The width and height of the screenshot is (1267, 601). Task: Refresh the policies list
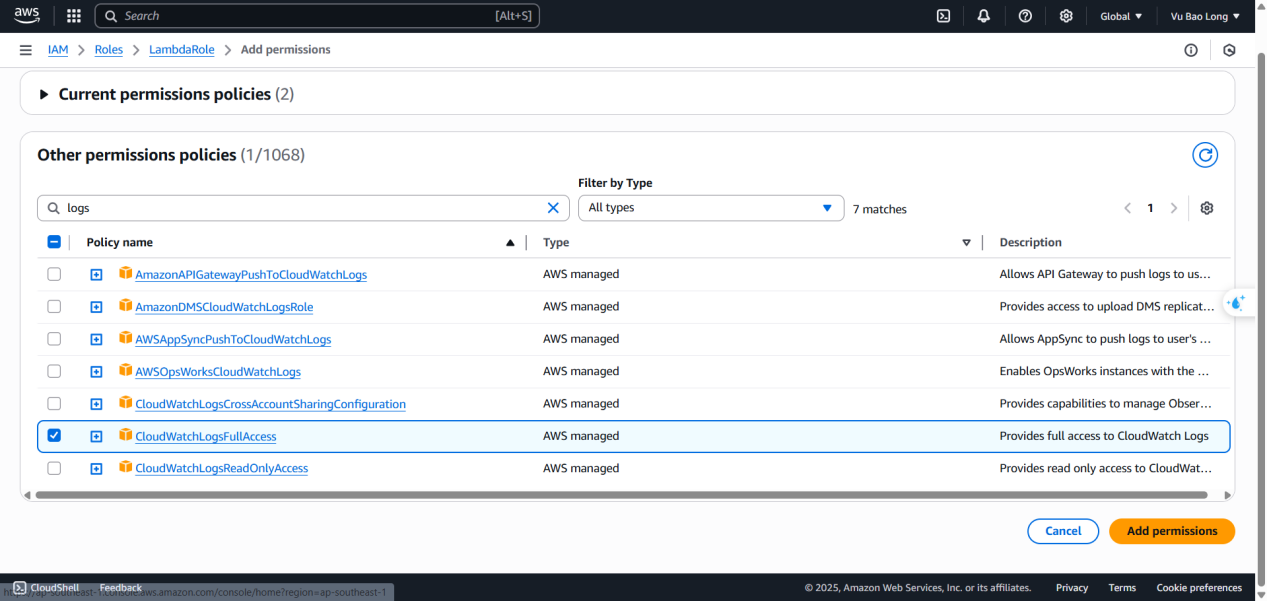(1205, 155)
